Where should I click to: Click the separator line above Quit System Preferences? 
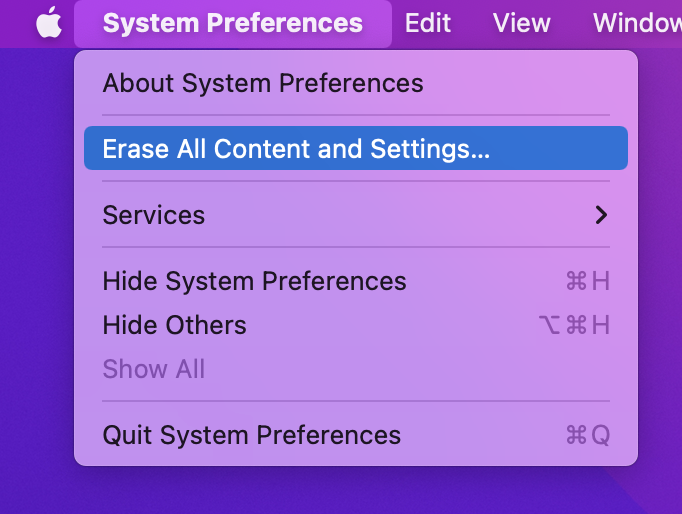tap(356, 401)
